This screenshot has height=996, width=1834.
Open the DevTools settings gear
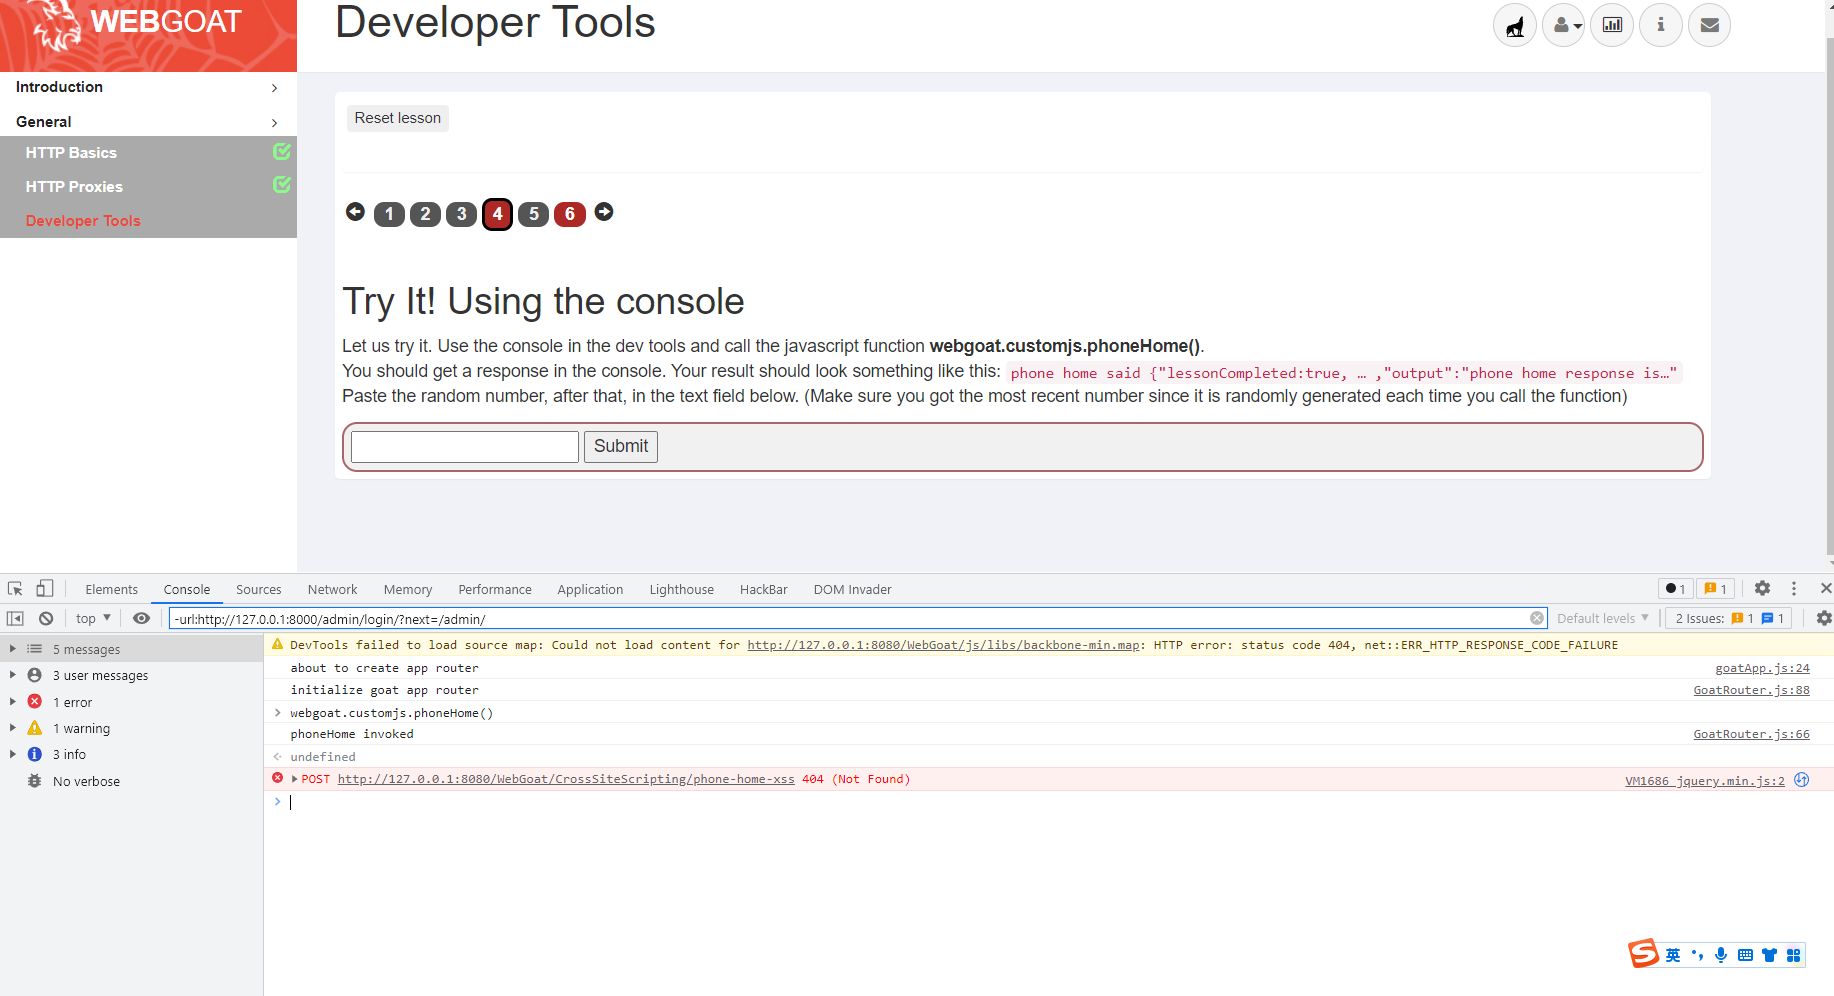click(1763, 589)
